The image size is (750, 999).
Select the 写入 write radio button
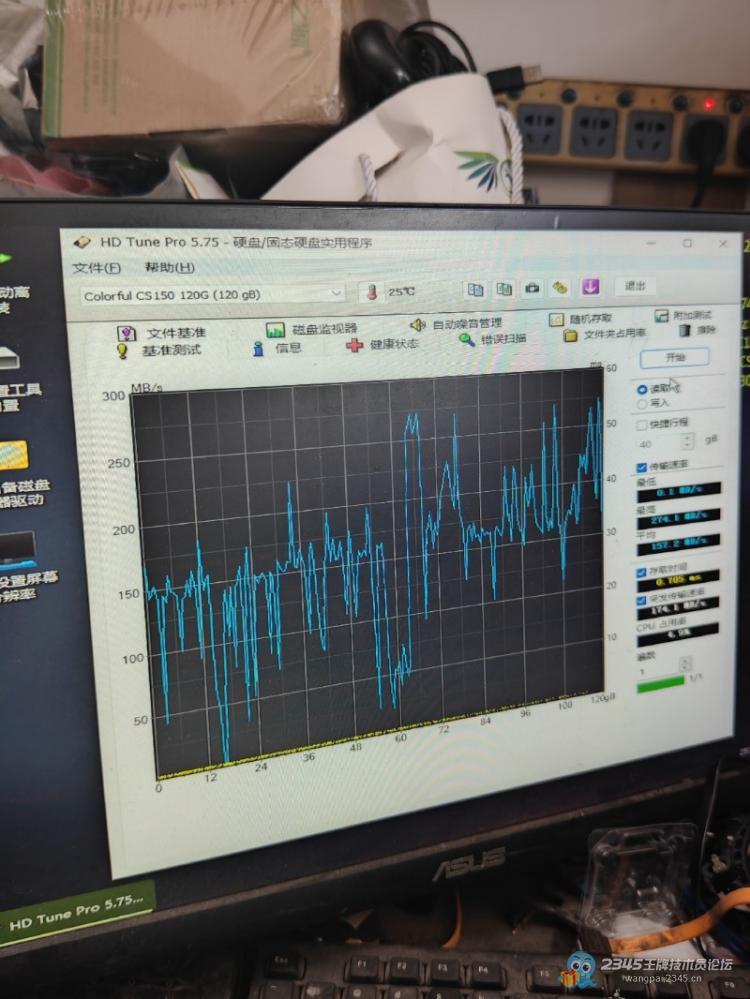pyautogui.click(x=642, y=404)
